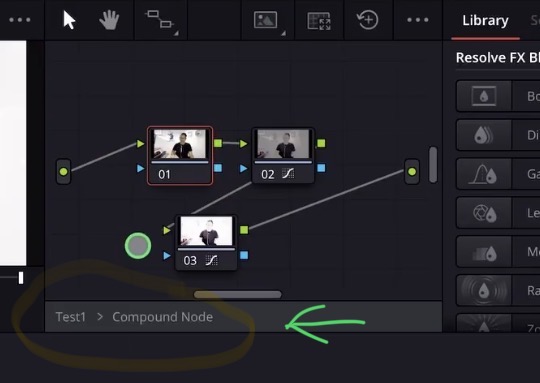This screenshot has height=383, width=540.
Task: Select the Directional blur effect (Di)
Action: tap(498, 135)
